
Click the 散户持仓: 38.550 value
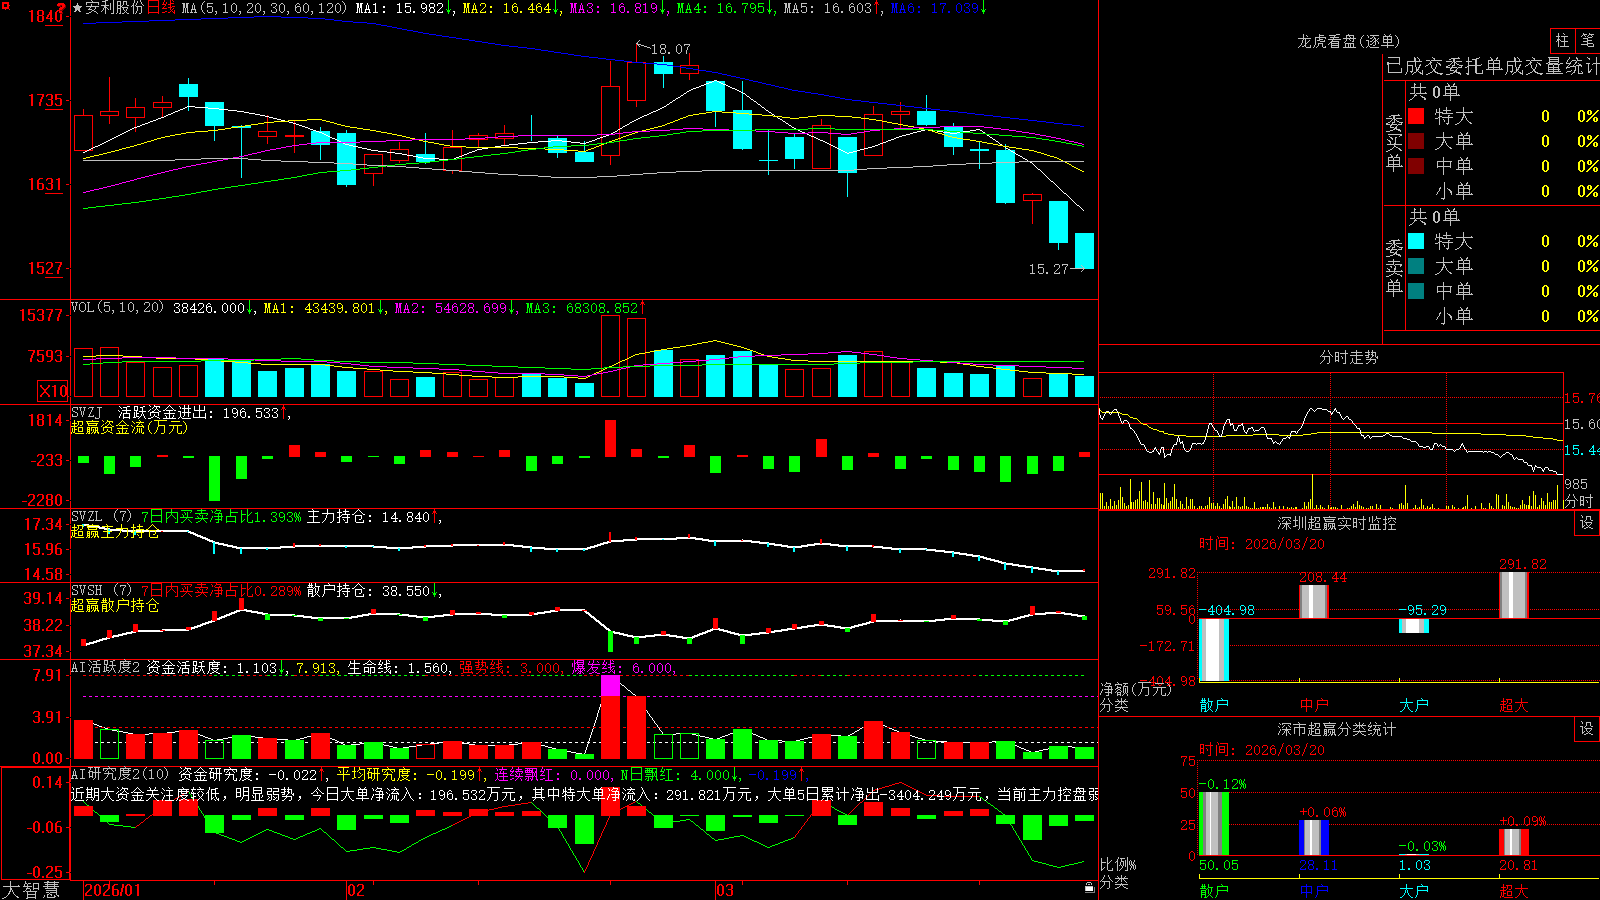(x=368, y=591)
